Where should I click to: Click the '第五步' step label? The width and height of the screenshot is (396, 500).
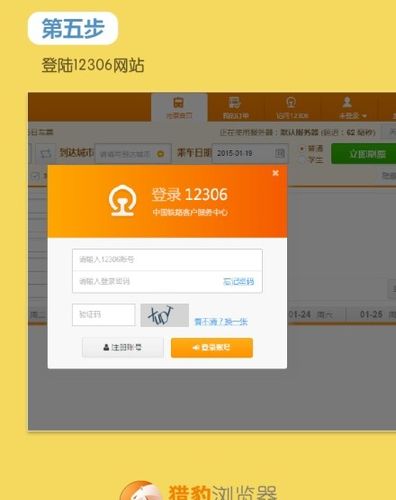pyautogui.click(x=73, y=28)
